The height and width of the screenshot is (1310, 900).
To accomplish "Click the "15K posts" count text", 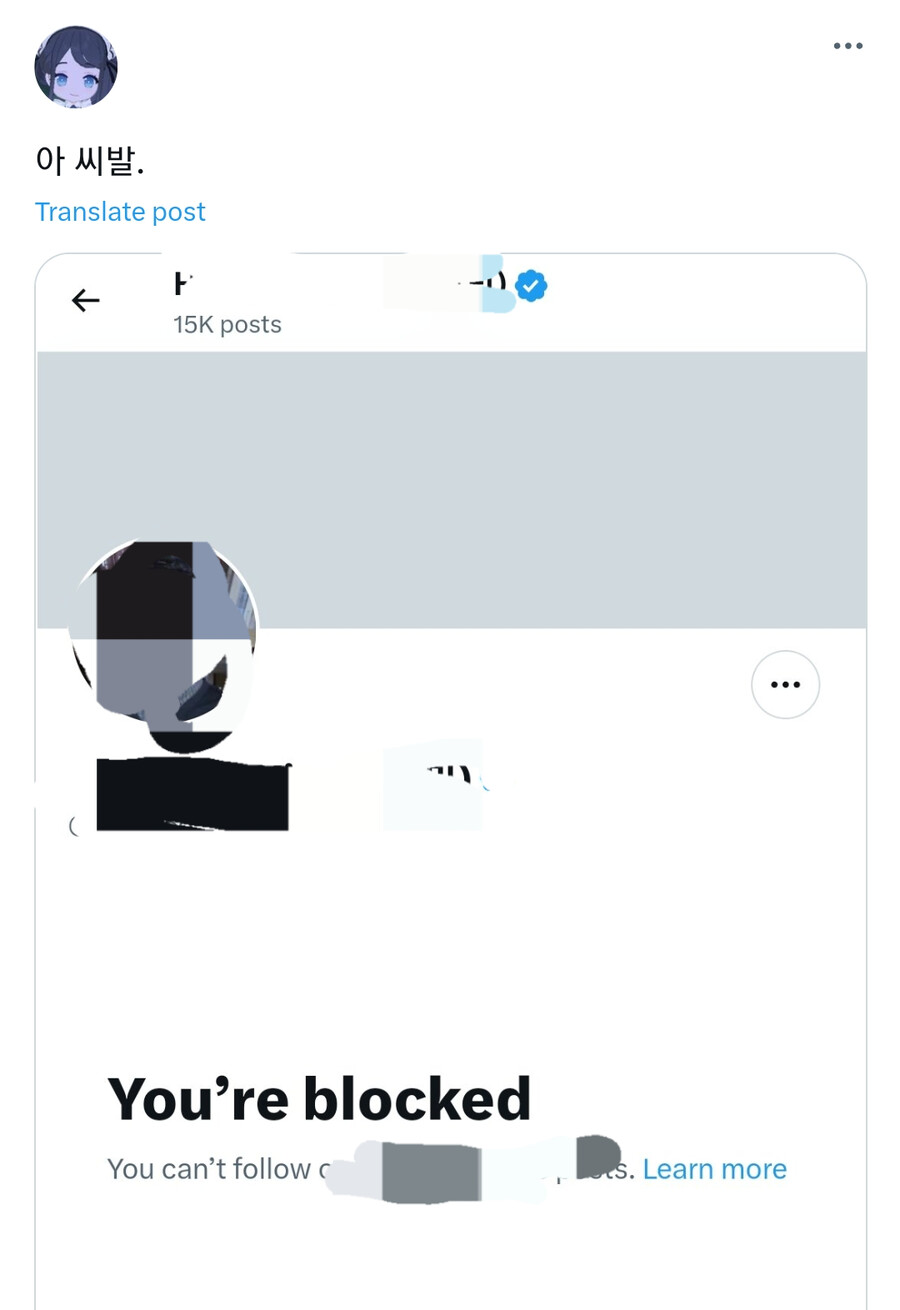I will [227, 324].
